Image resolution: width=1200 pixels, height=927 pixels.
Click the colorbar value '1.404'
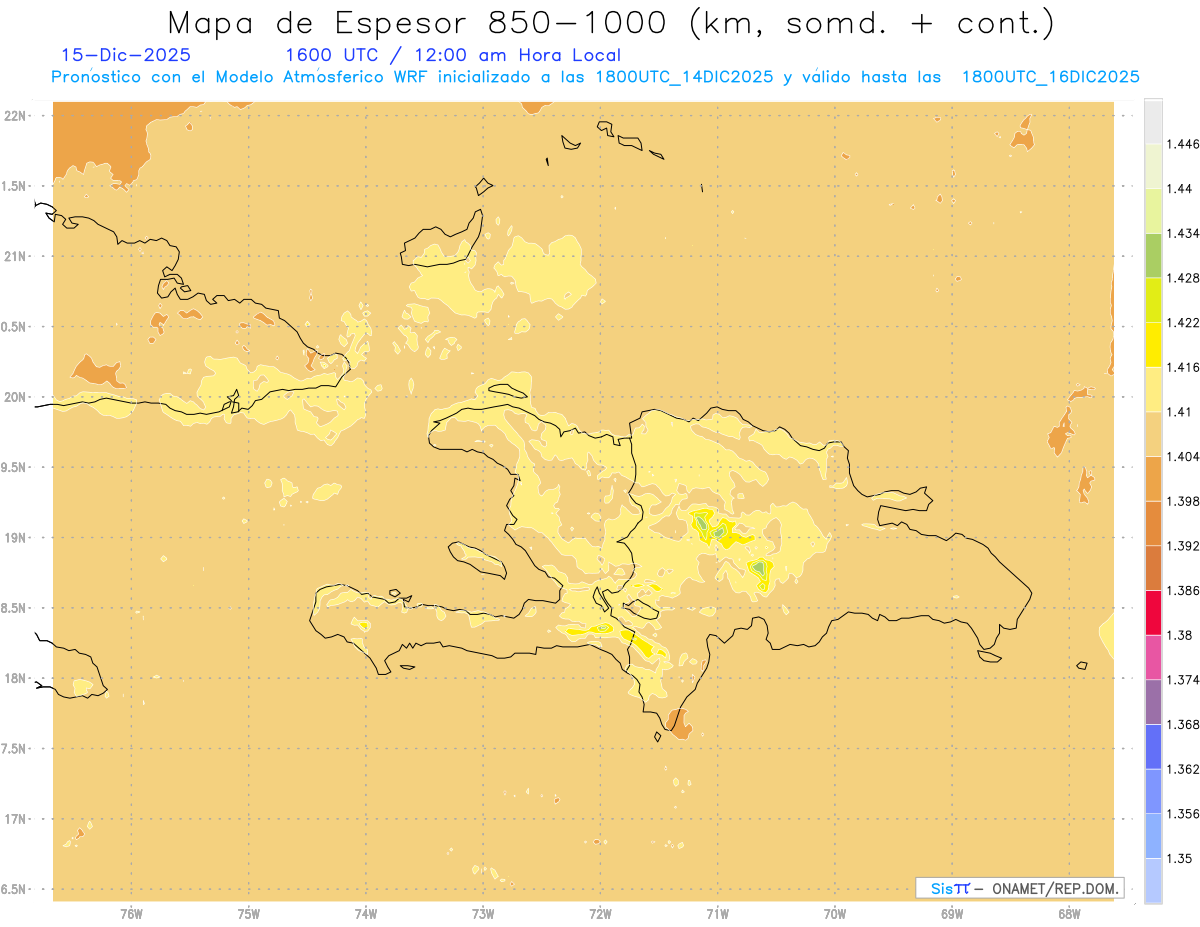[x=1184, y=456]
